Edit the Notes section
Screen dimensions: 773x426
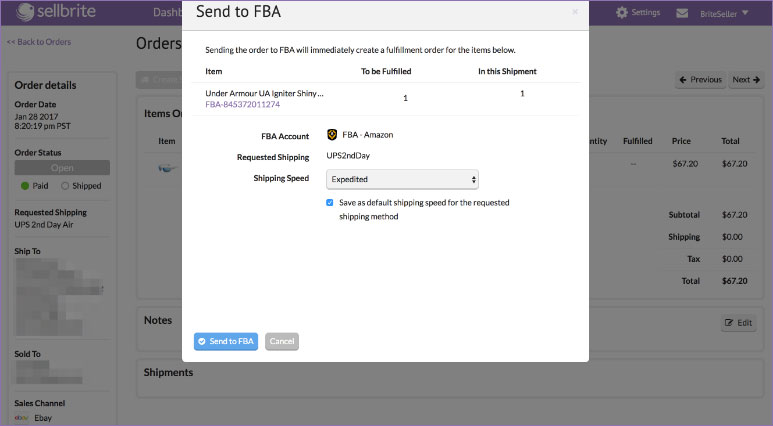click(738, 323)
